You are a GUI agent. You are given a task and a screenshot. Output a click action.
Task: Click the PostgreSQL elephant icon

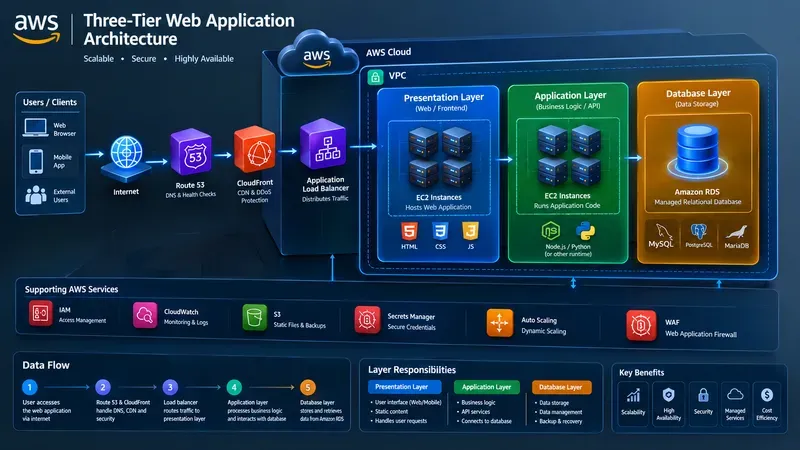(x=698, y=232)
